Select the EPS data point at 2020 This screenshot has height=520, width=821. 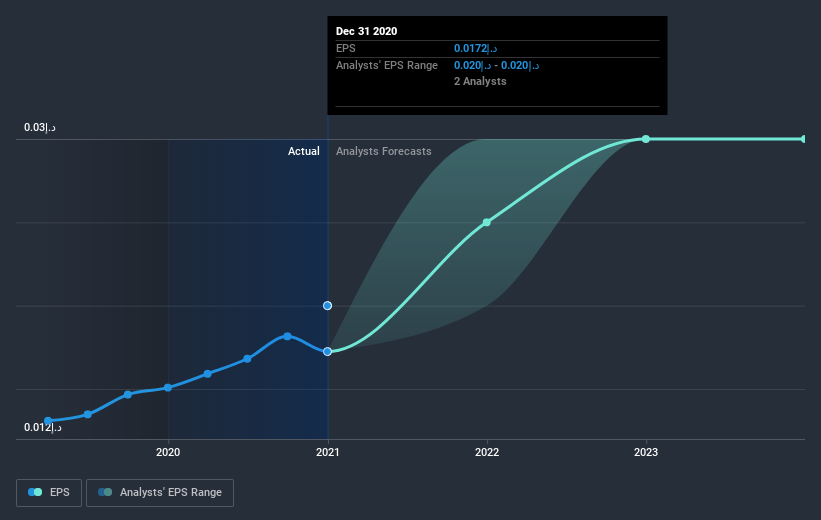168,388
